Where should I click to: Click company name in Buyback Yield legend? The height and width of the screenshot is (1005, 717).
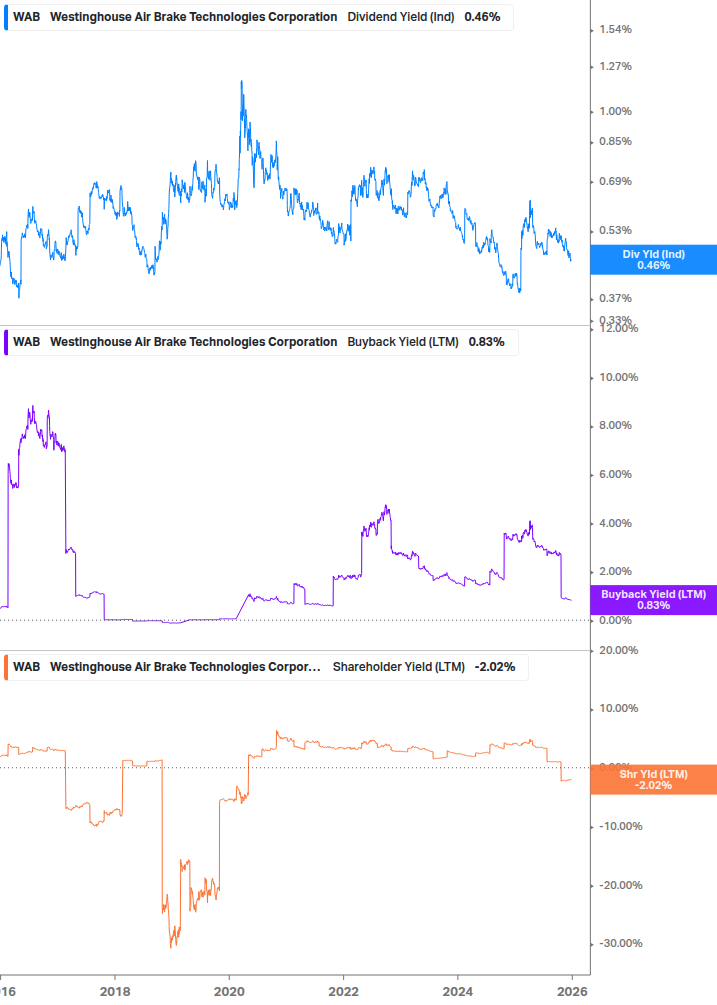point(194,342)
